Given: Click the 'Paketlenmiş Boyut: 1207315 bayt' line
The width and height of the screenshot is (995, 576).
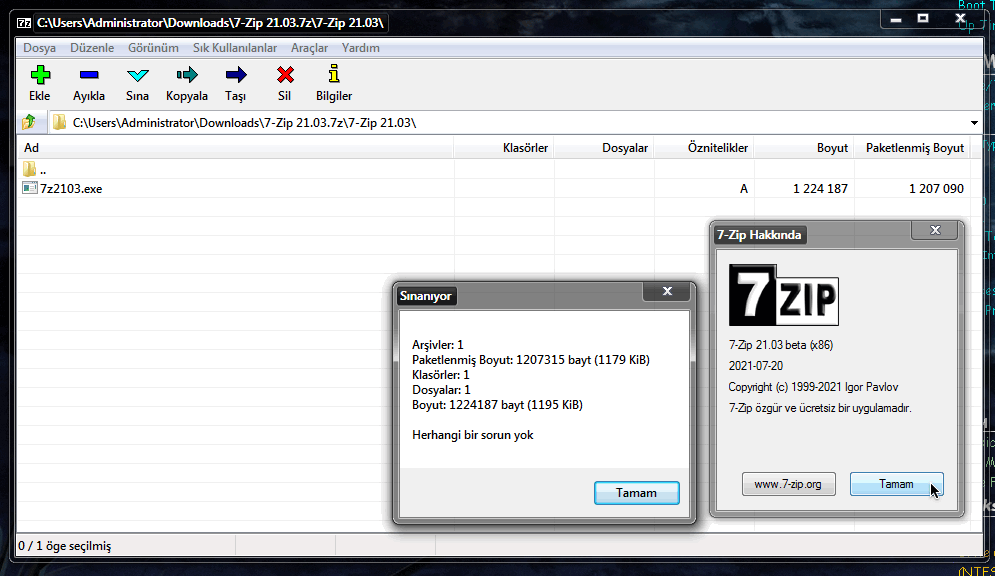Looking at the screenshot, I should coord(530,360).
